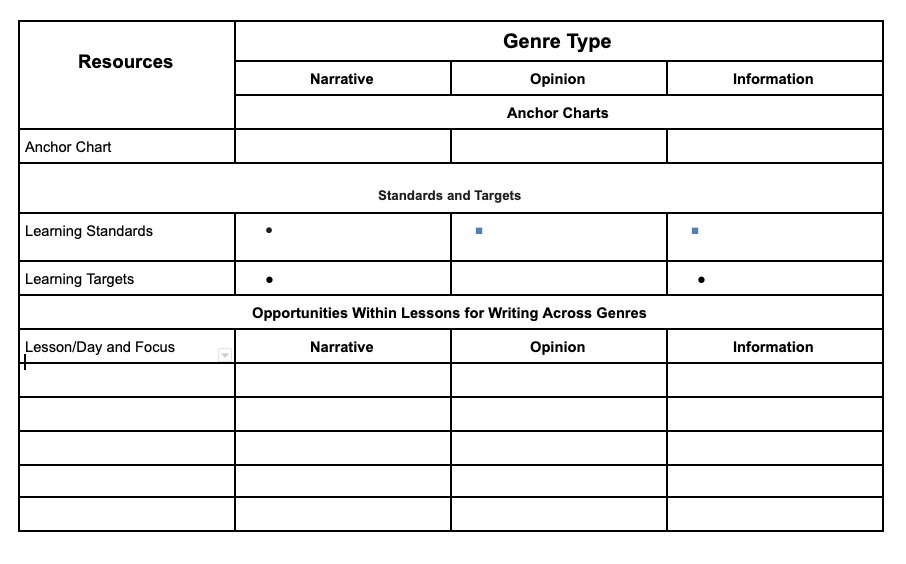Click blue bullet in Information Learning Standards cell

click(x=695, y=231)
